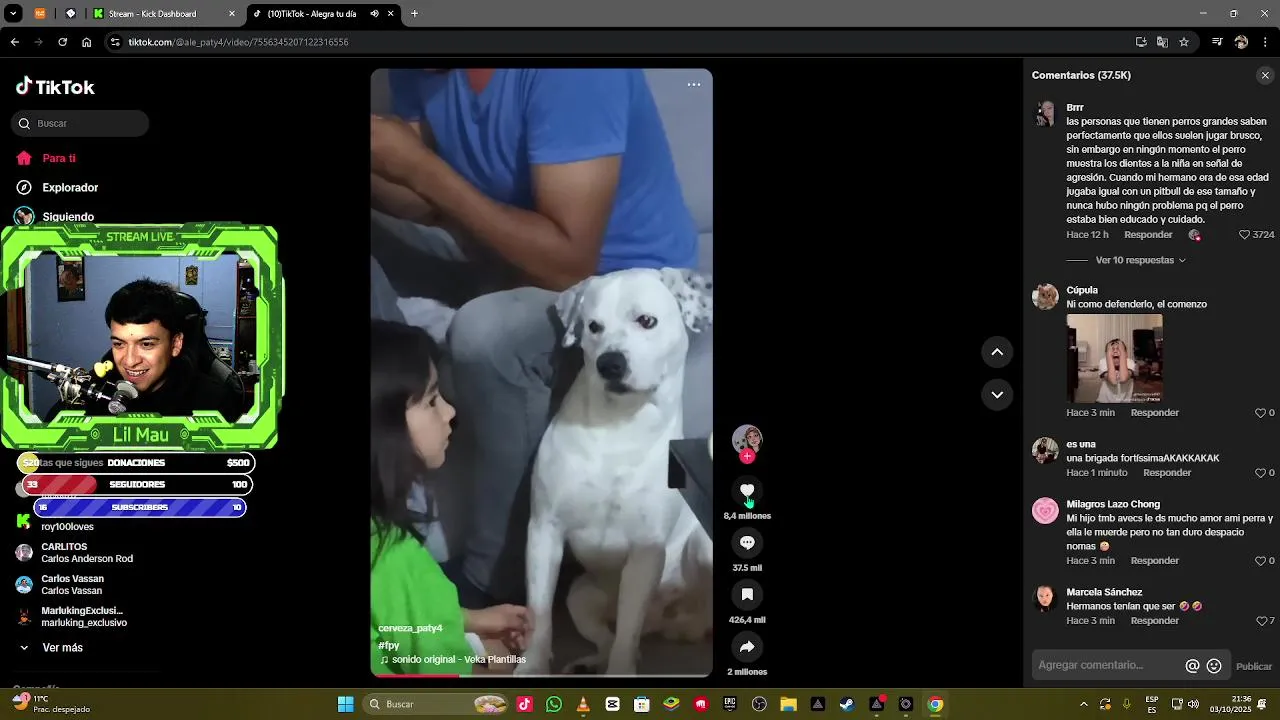
Task: Open sonido original - Veka Plantillas sound
Action: point(452,660)
